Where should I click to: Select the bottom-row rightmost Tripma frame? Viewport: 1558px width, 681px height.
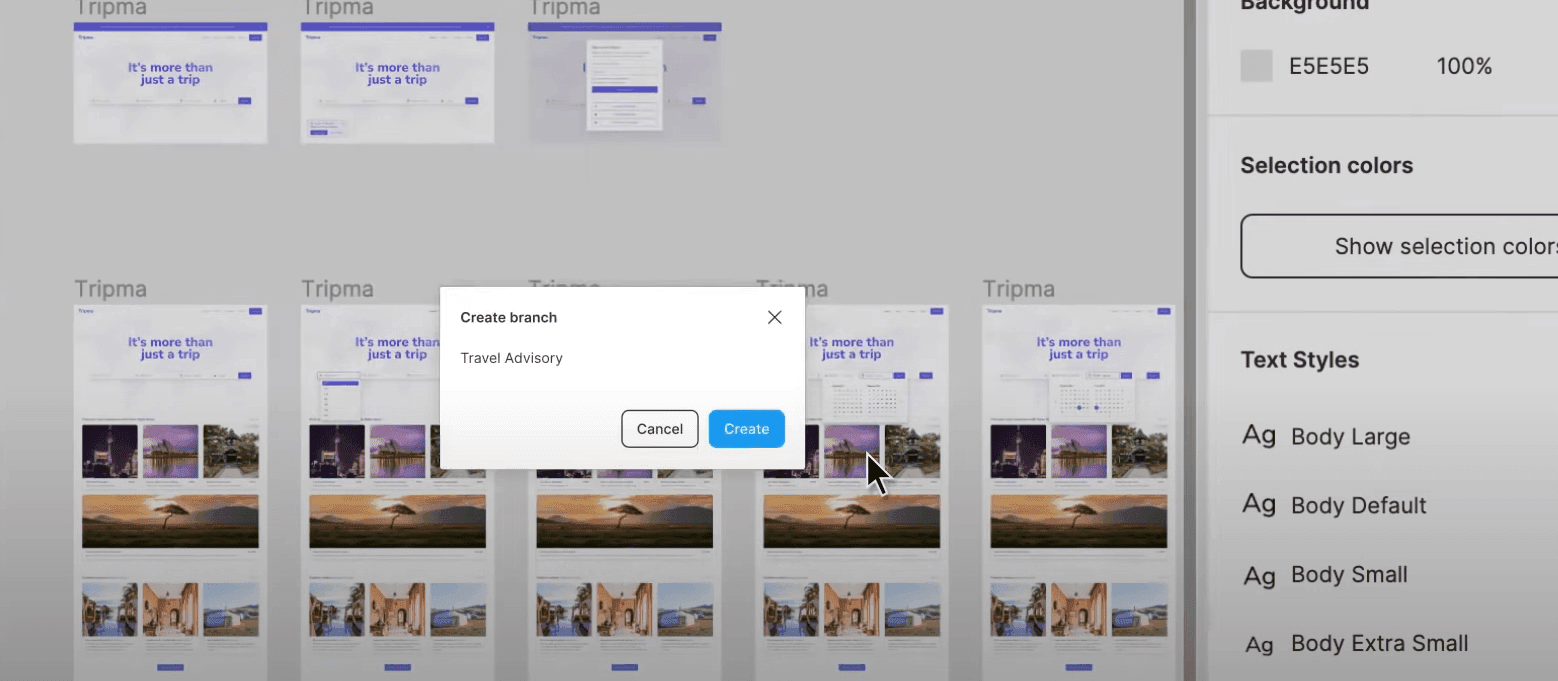click(1078, 490)
